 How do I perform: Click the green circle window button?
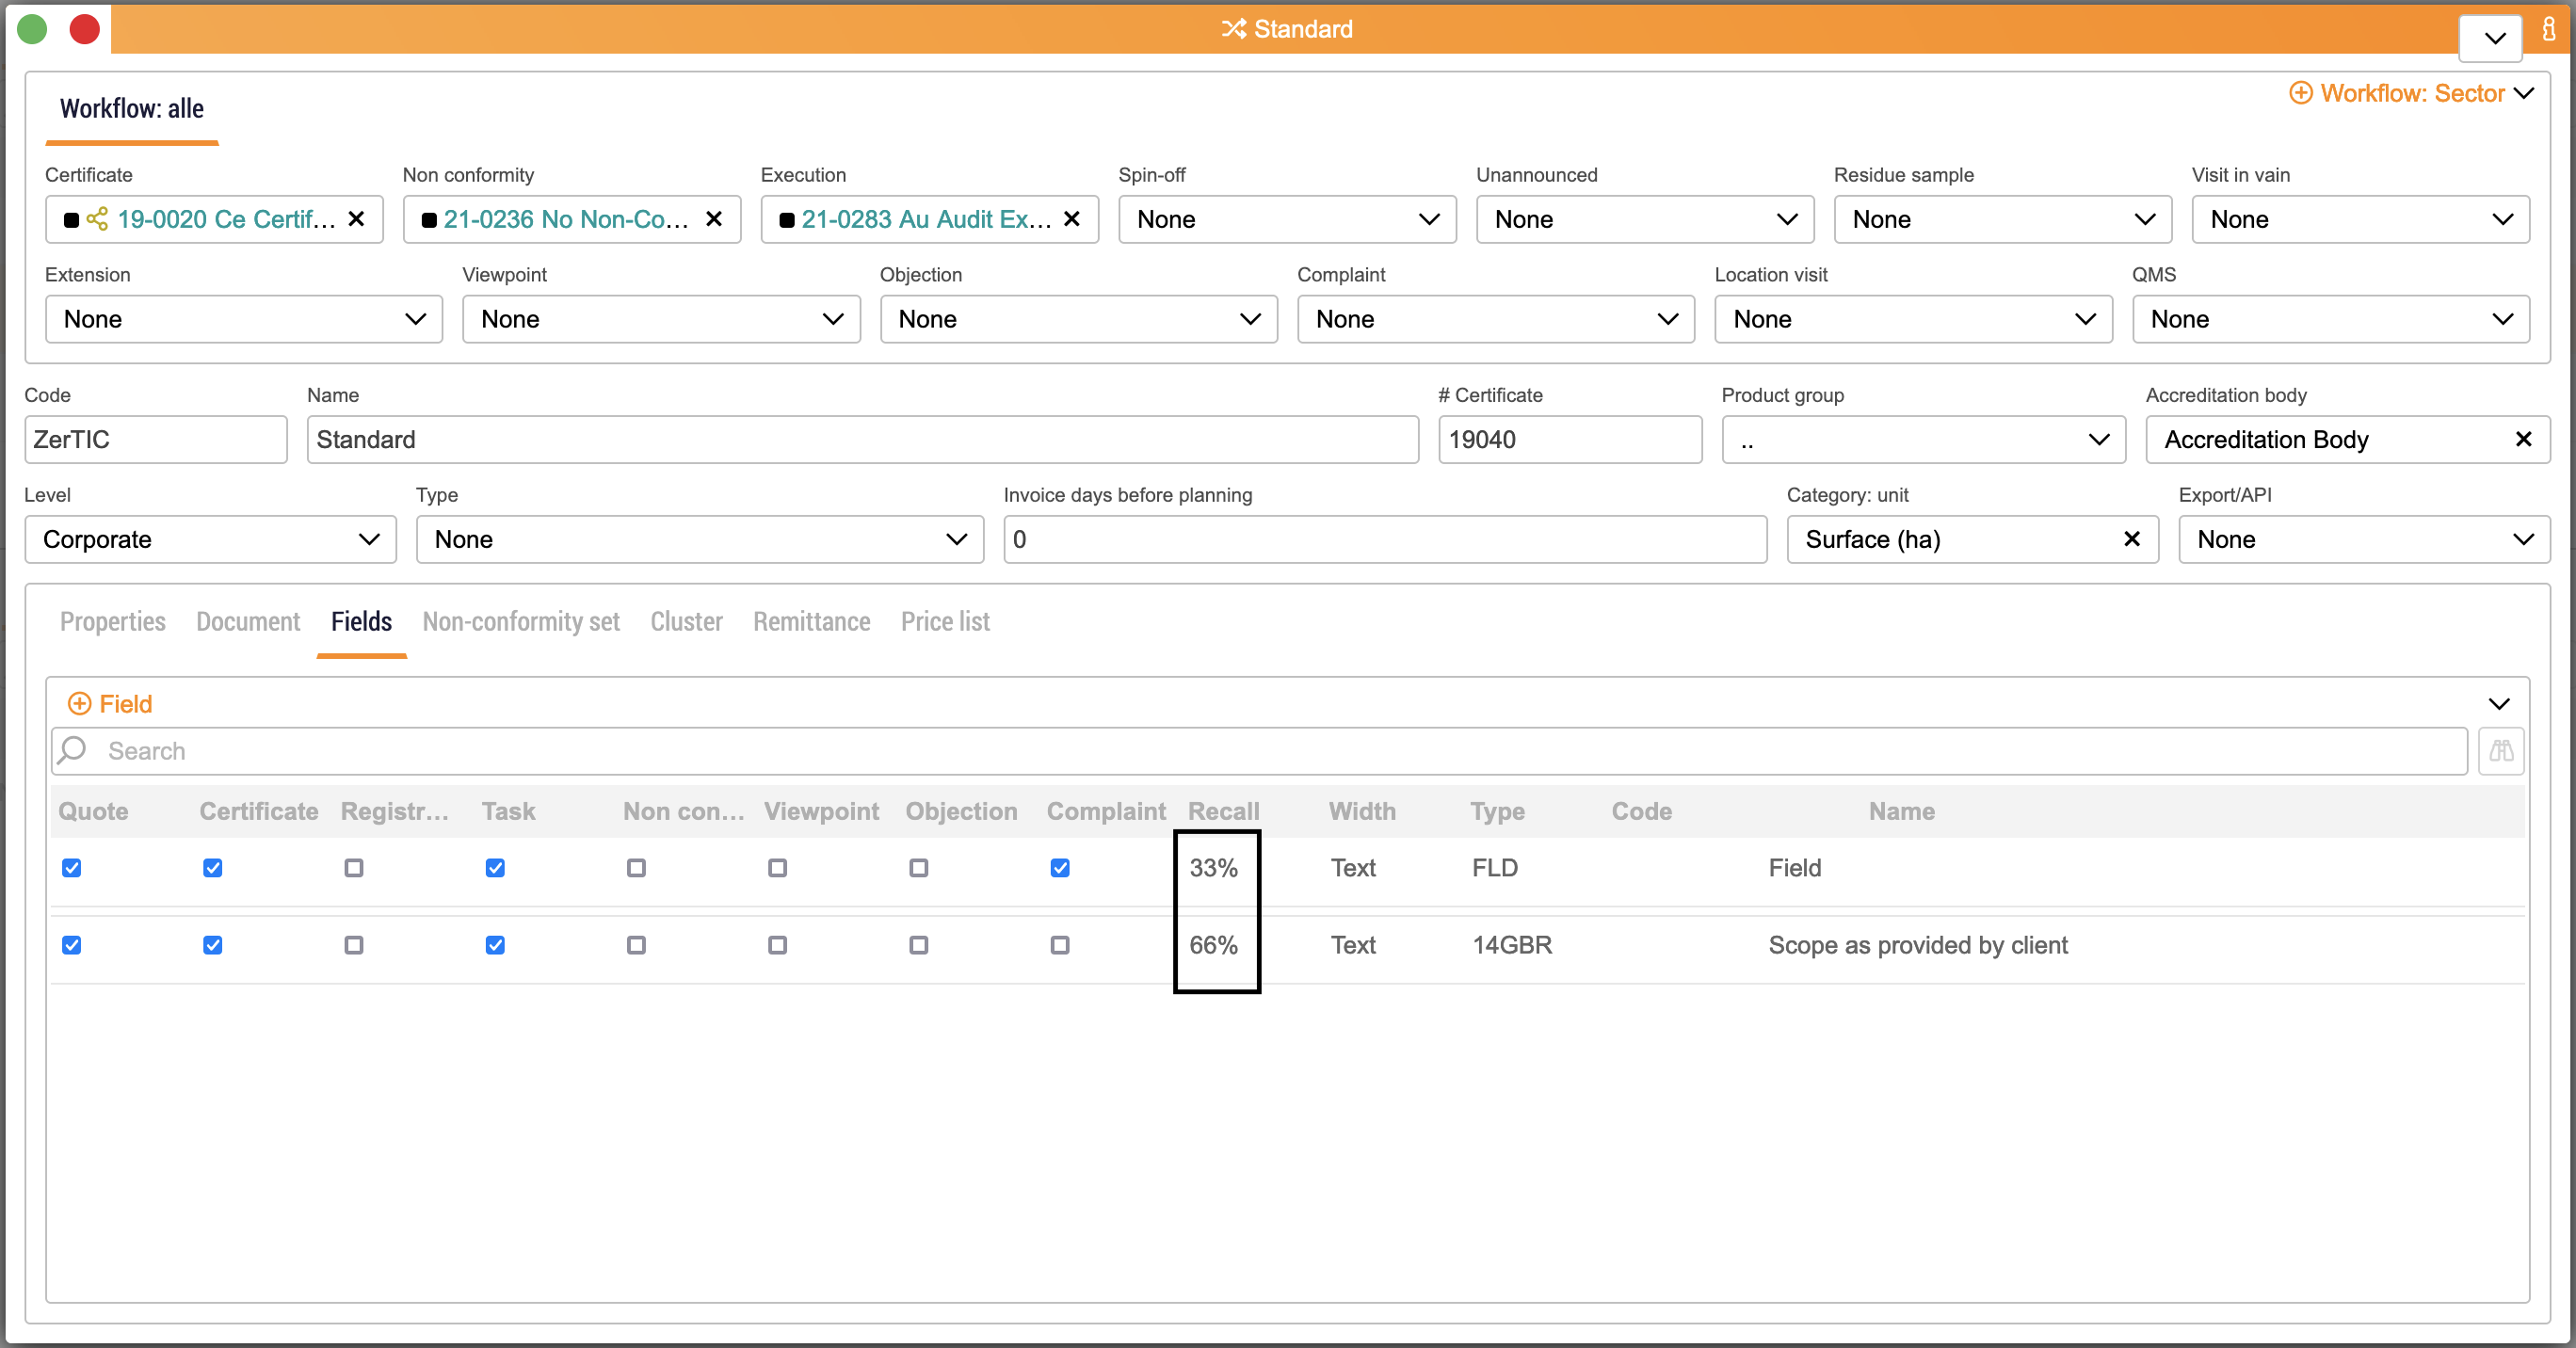33,29
